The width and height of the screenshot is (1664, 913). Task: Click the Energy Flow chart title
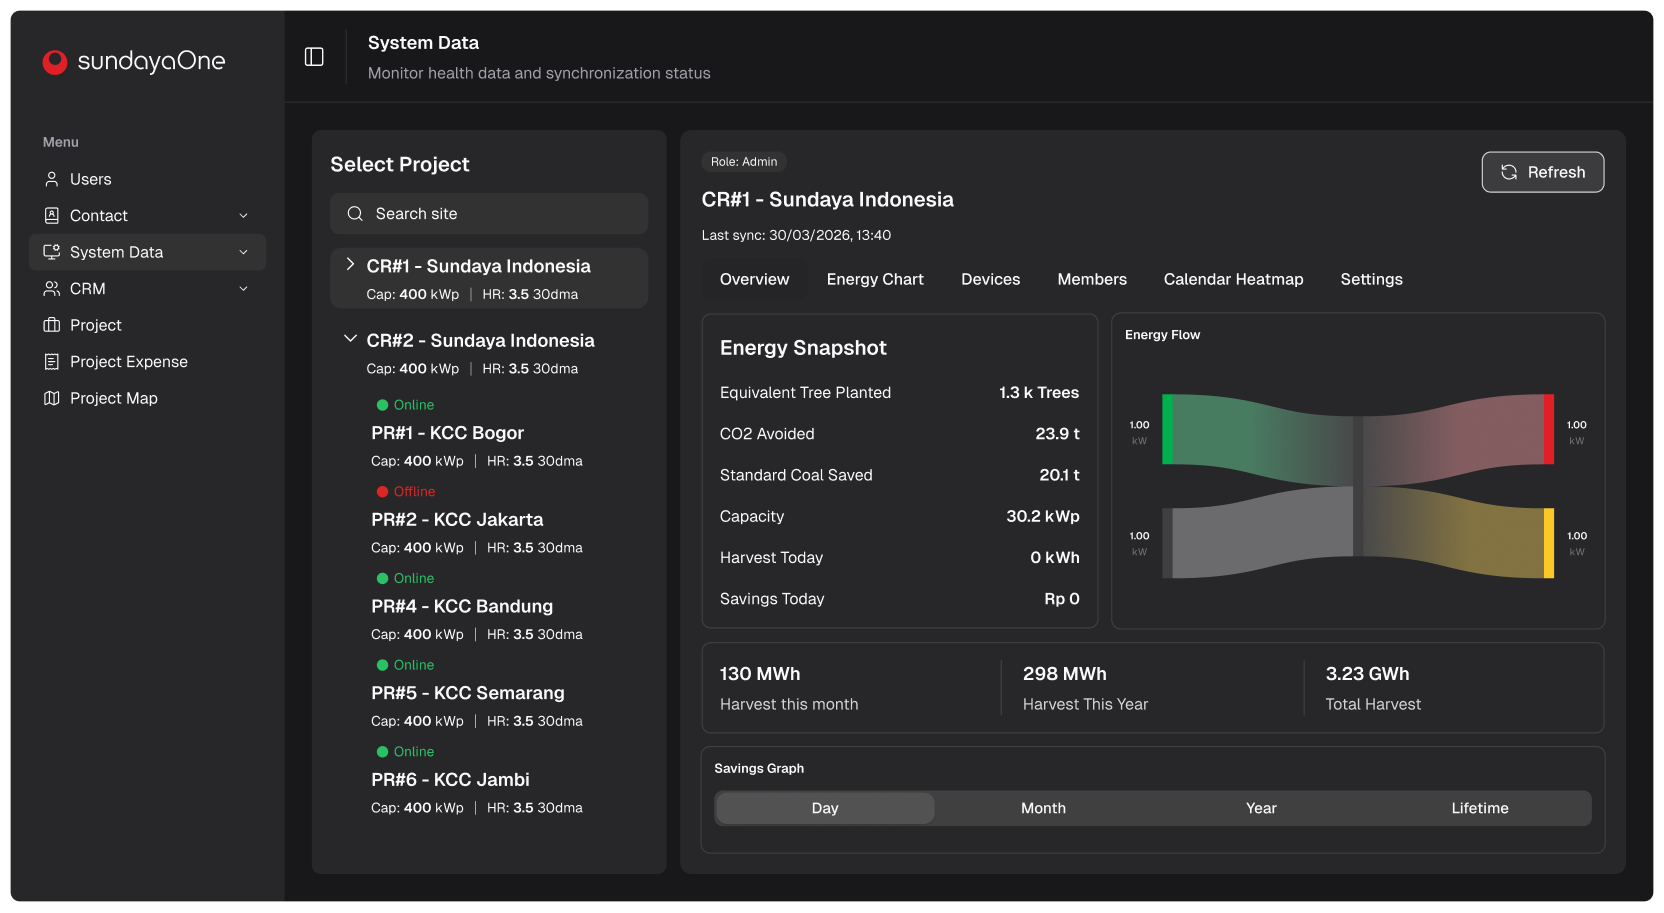[1162, 335]
